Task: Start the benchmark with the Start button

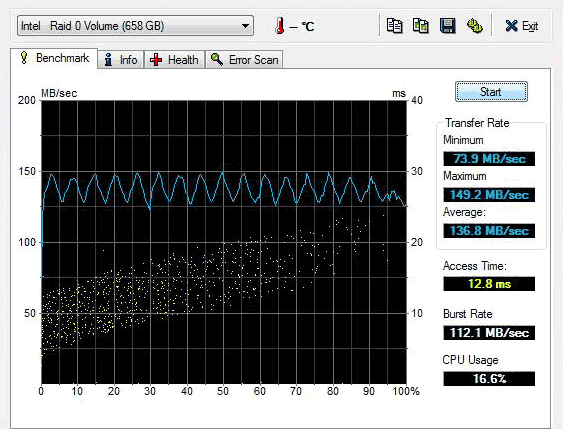Action: [491, 92]
